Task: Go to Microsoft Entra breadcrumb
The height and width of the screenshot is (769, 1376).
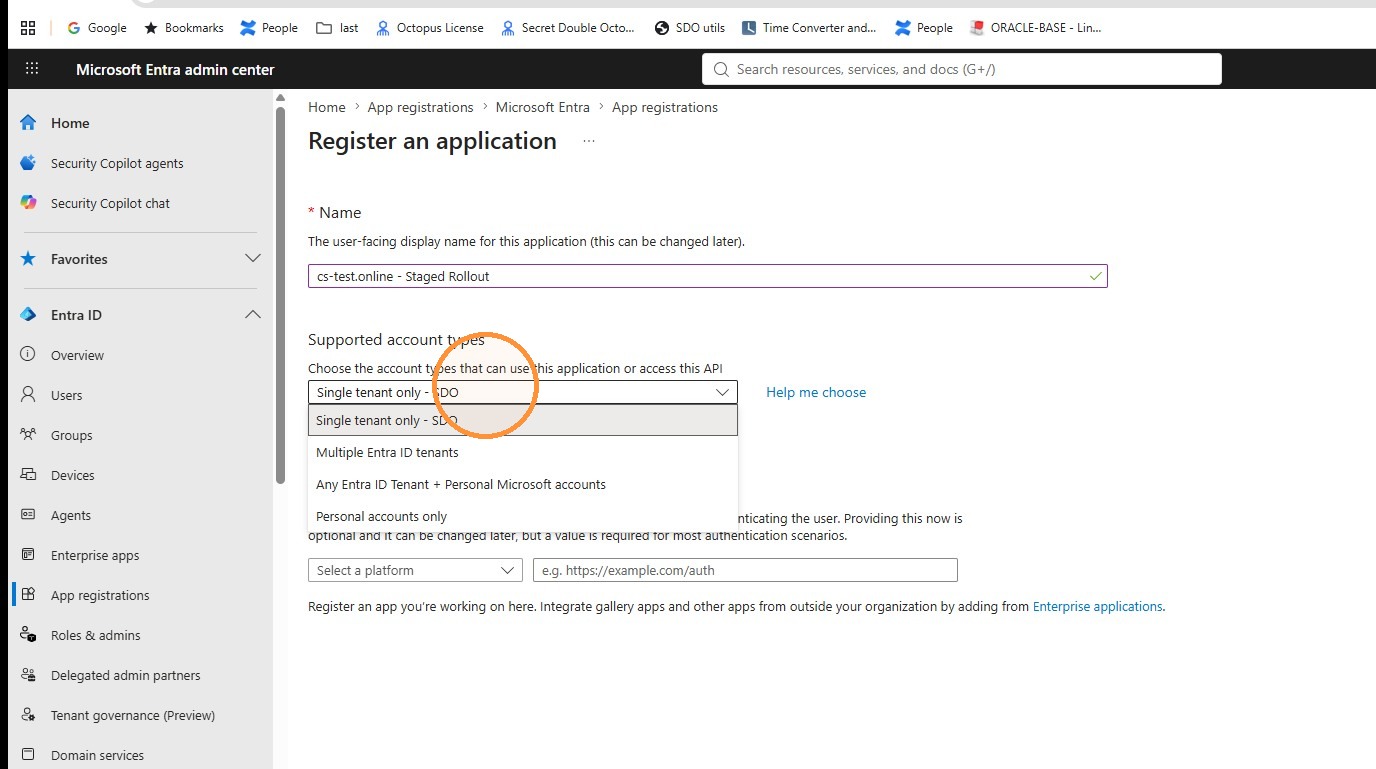Action: click(x=543, y=107)
